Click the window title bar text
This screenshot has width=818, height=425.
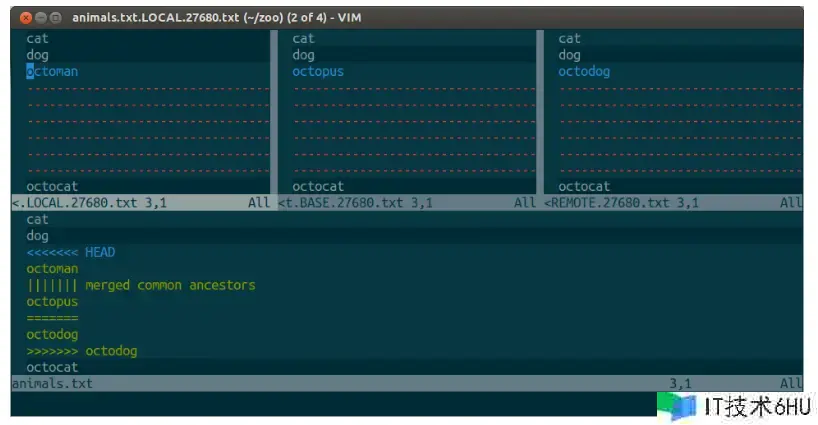click(x=216, y=18)
